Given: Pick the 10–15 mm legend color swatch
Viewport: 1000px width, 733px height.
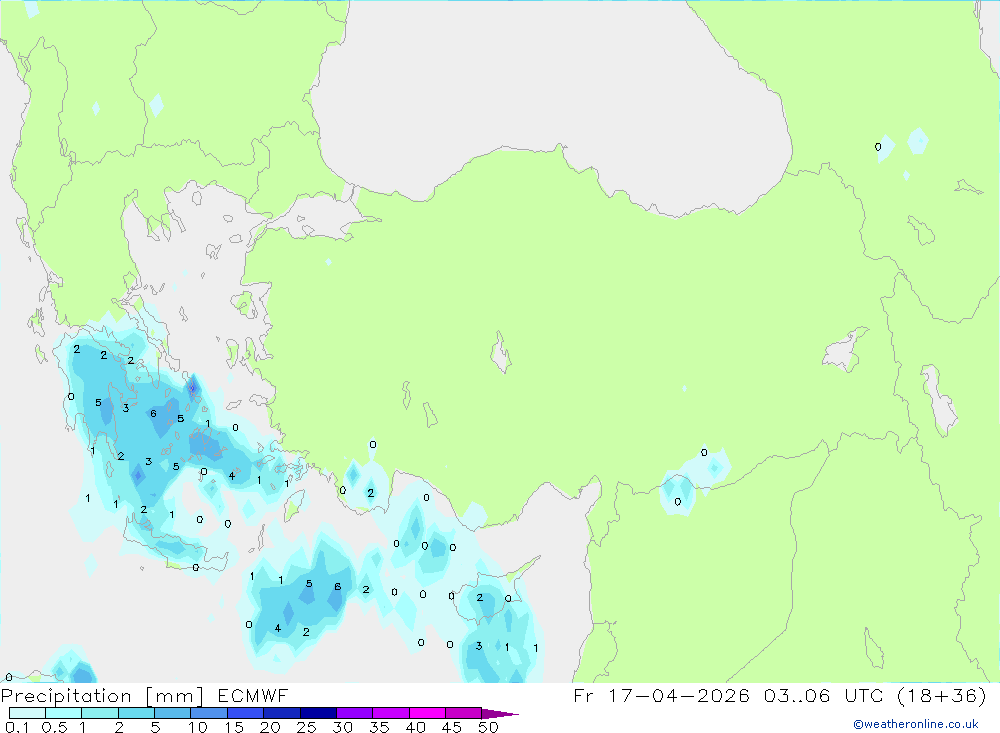Looking at the screenshot, I should 209,713.
